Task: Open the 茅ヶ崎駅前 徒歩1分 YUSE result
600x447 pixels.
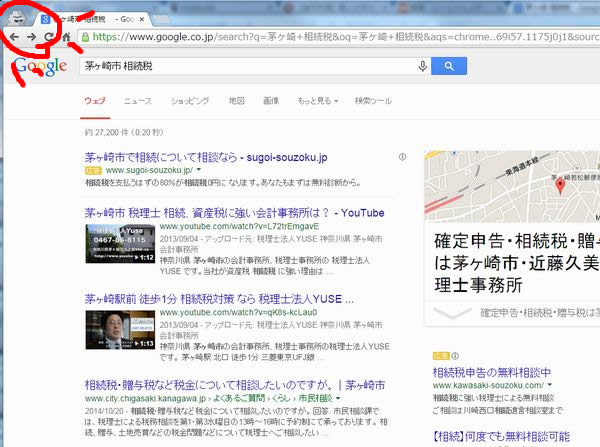Action: coord(219,299)
